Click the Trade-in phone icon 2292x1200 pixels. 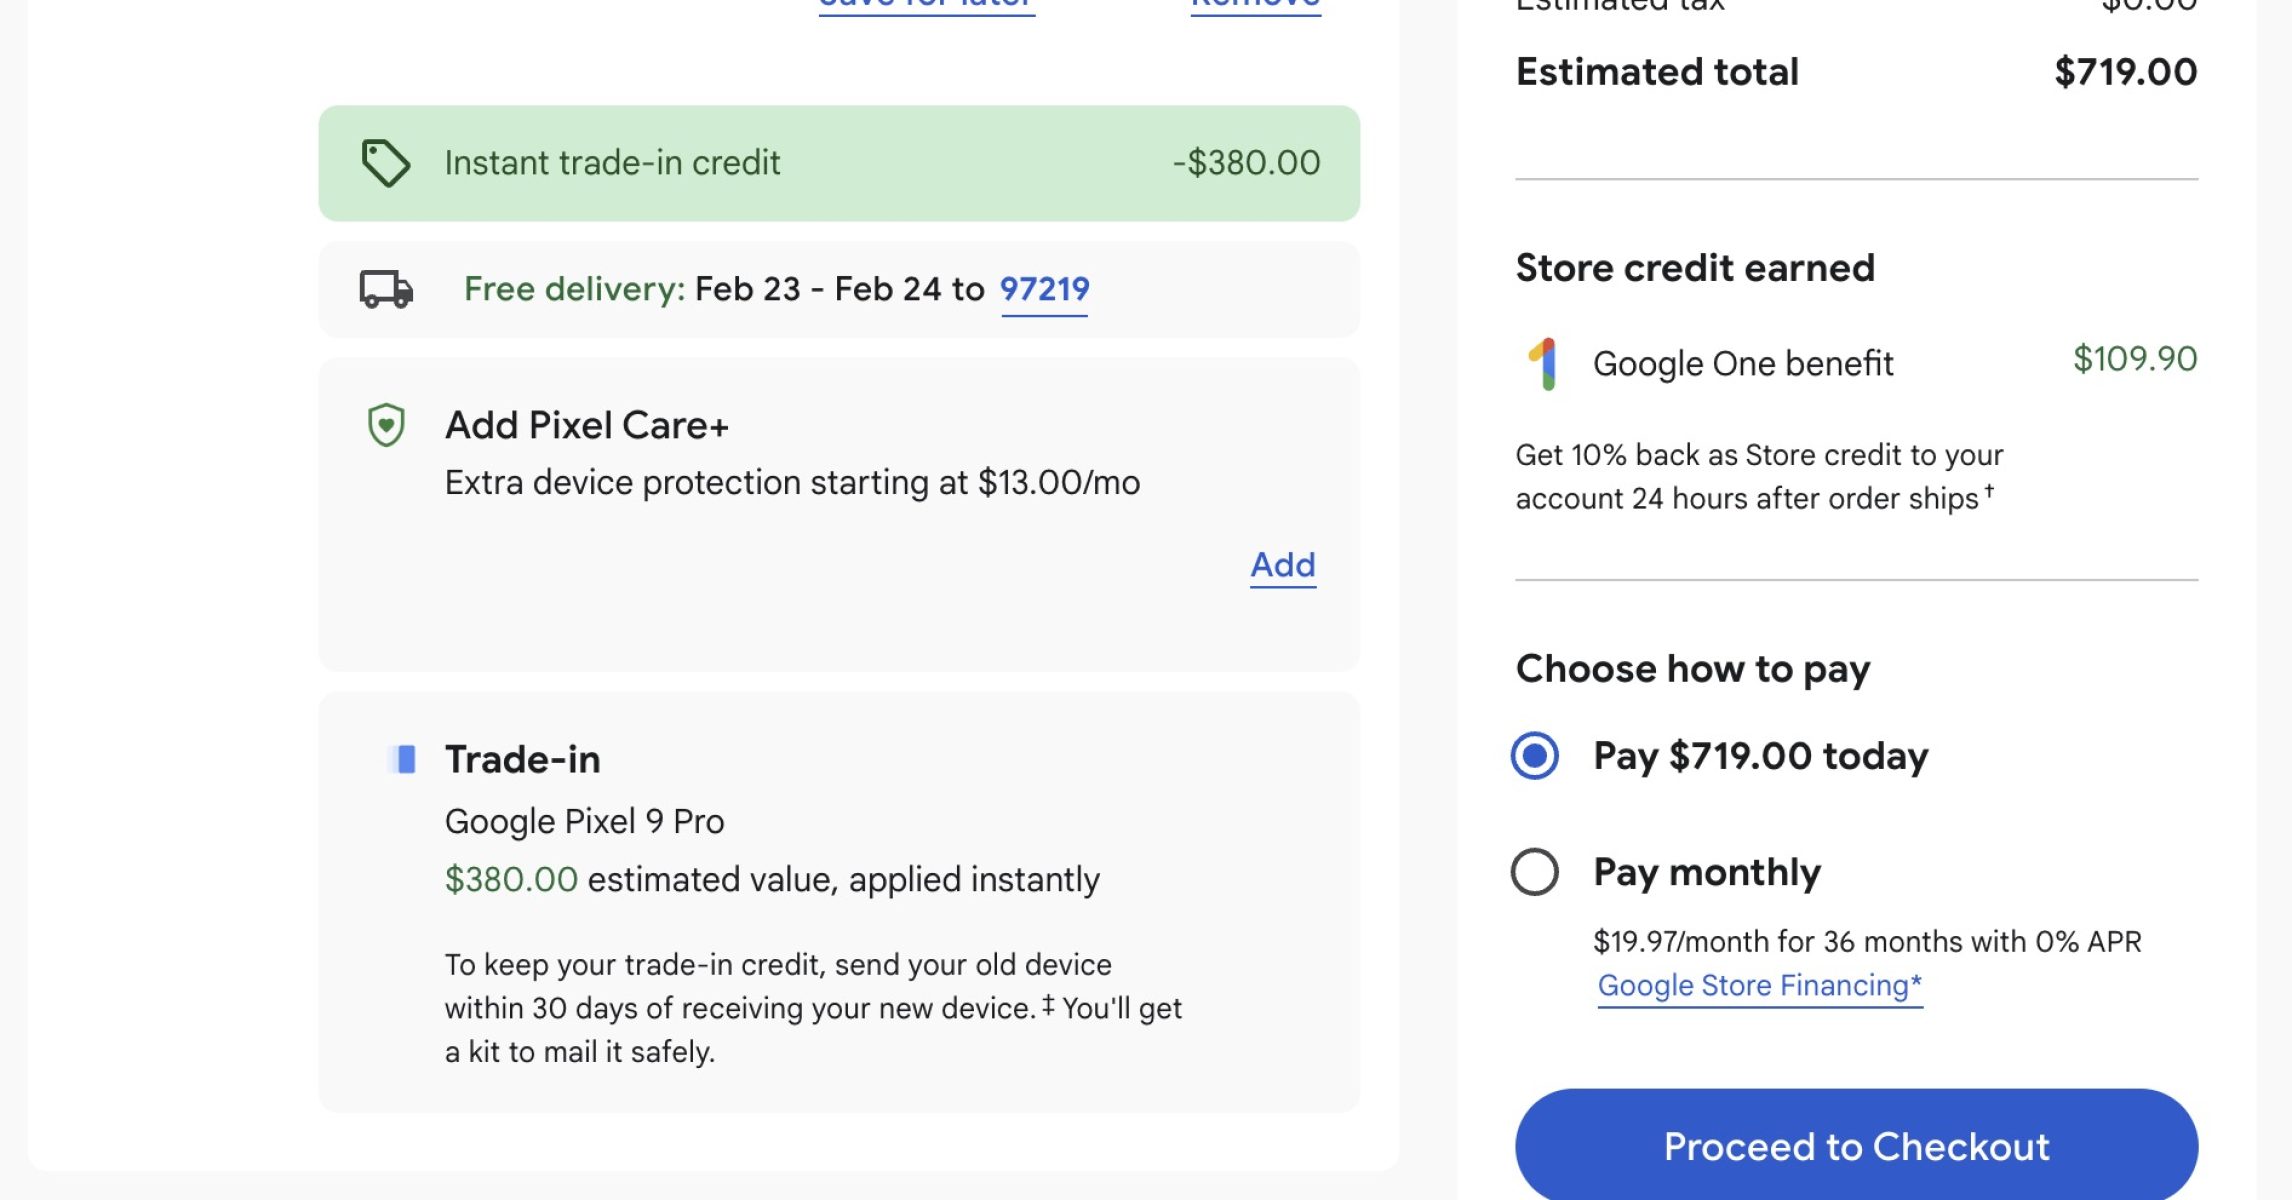(402, 759)
